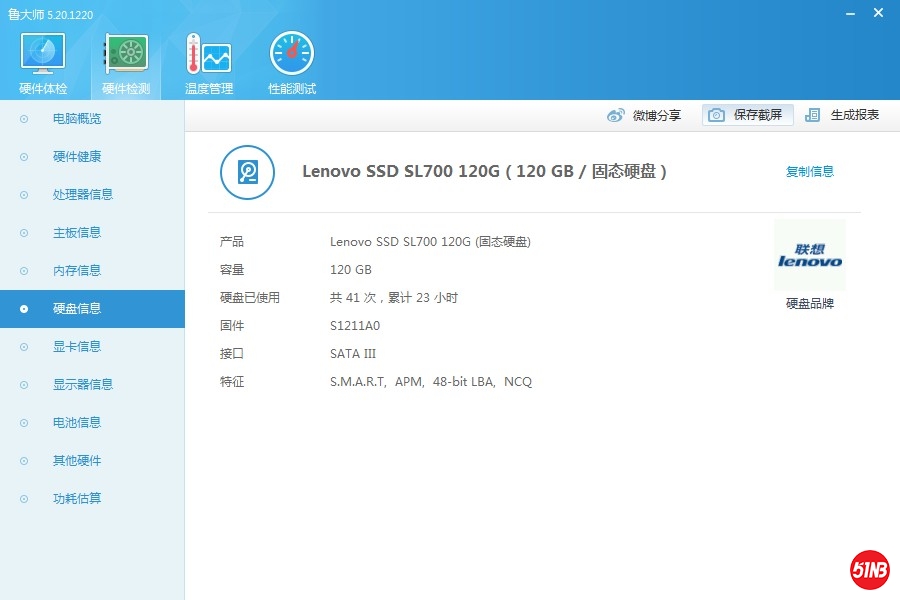Click the 生成报表 report icon
The height and width of the screenshot is (600, 900).
pyautogui.click(x=813, y=115)
